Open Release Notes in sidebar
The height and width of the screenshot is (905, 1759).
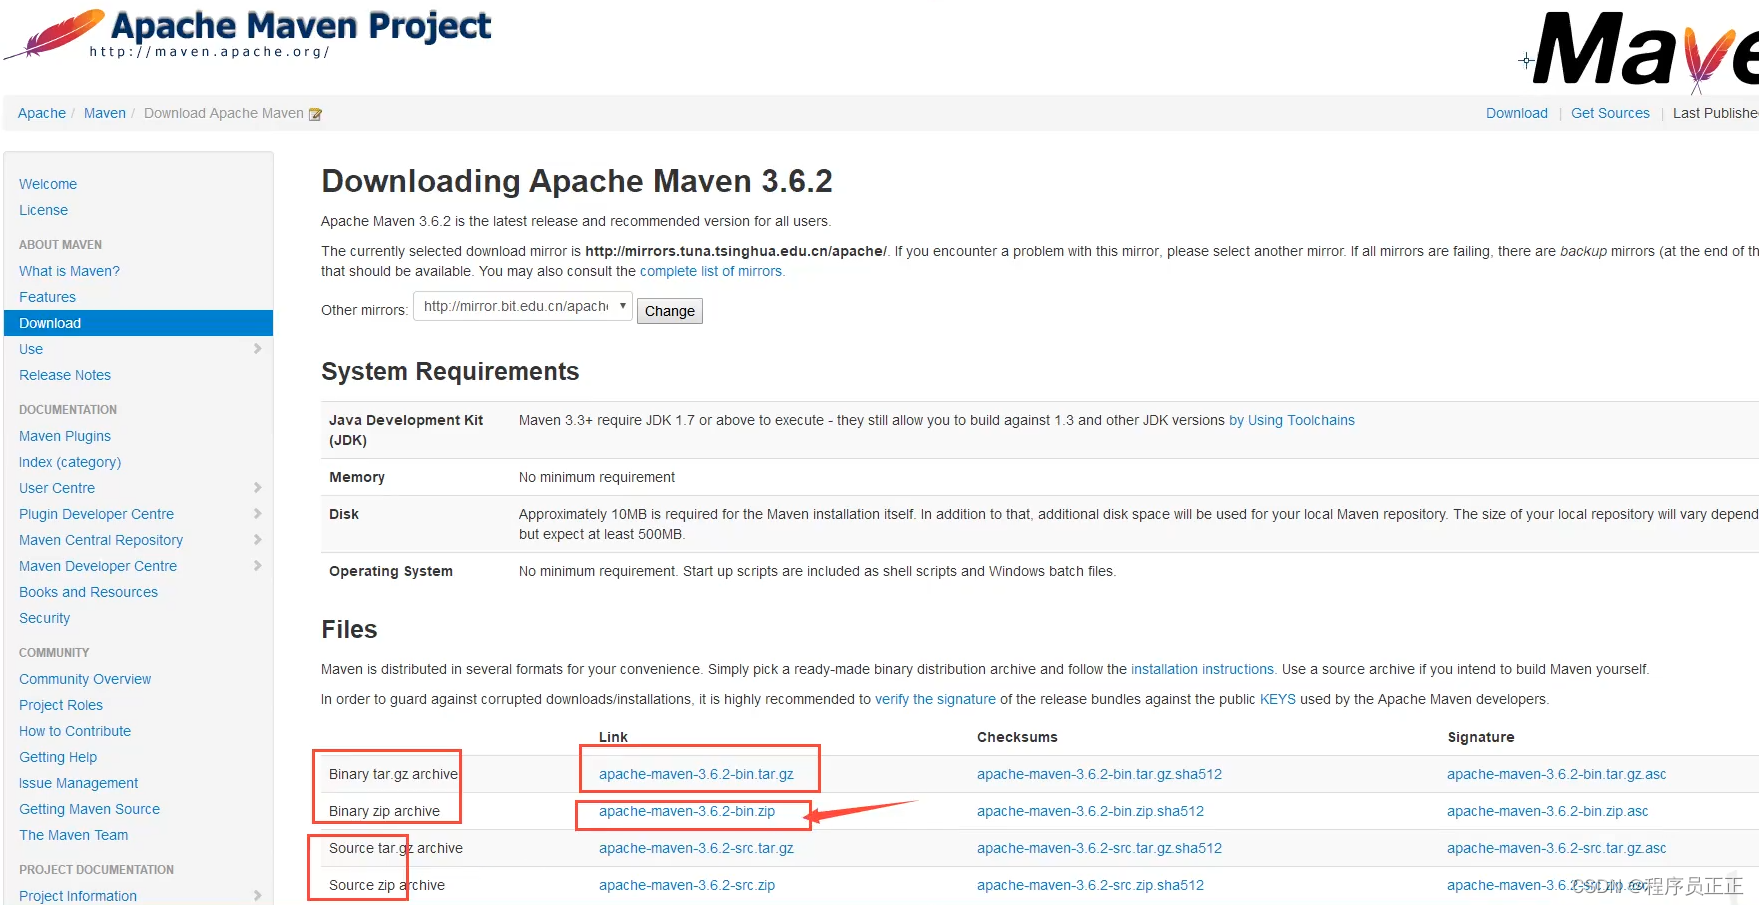[65, 375]
